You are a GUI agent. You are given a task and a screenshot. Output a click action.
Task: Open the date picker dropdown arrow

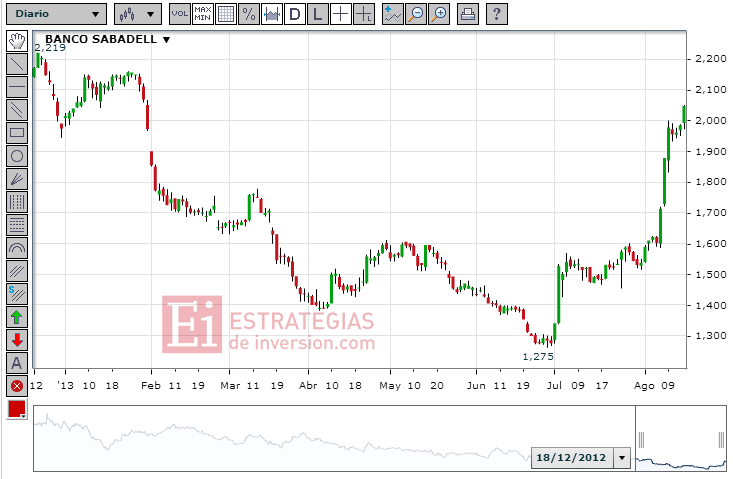coord(622,458)
